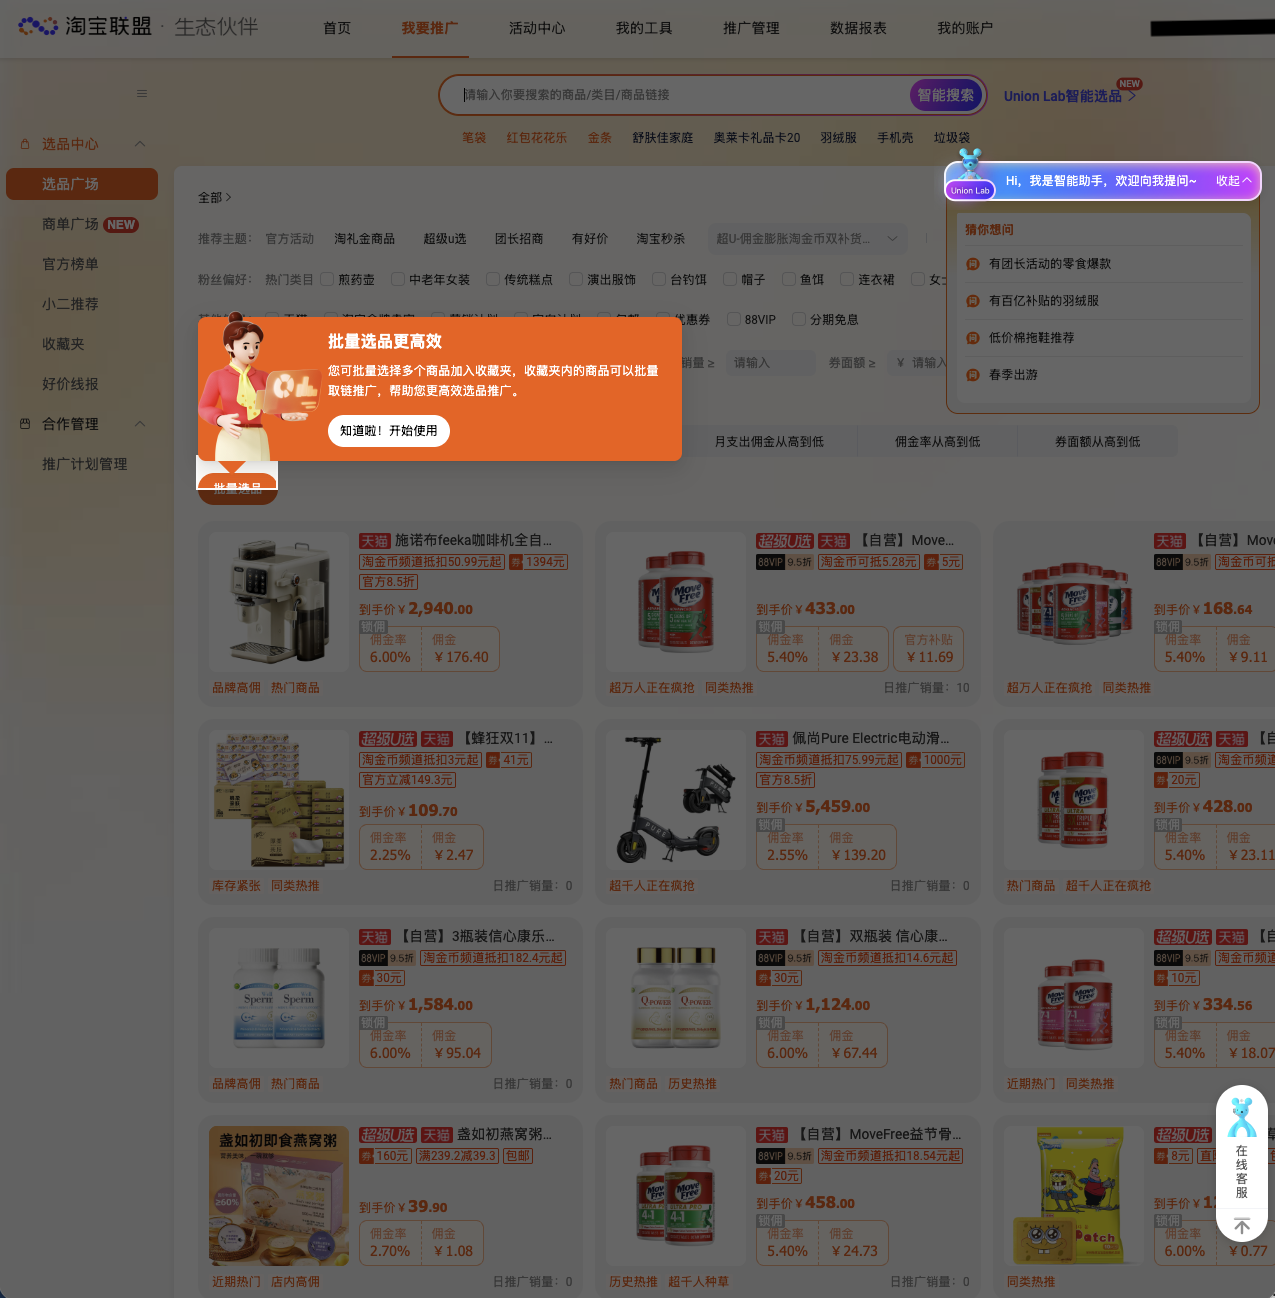Click the 知道啦！开始使用 button
1275x1298 pixels.
(389, 431)
